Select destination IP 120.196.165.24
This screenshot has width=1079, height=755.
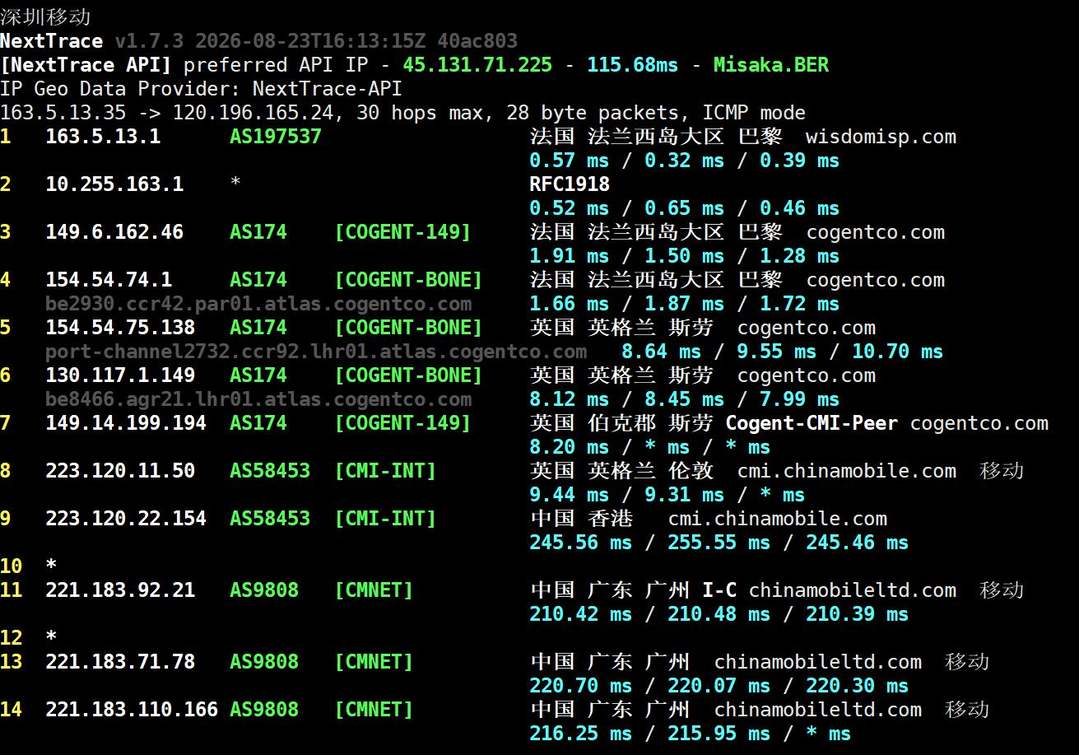tap(253, 112)
